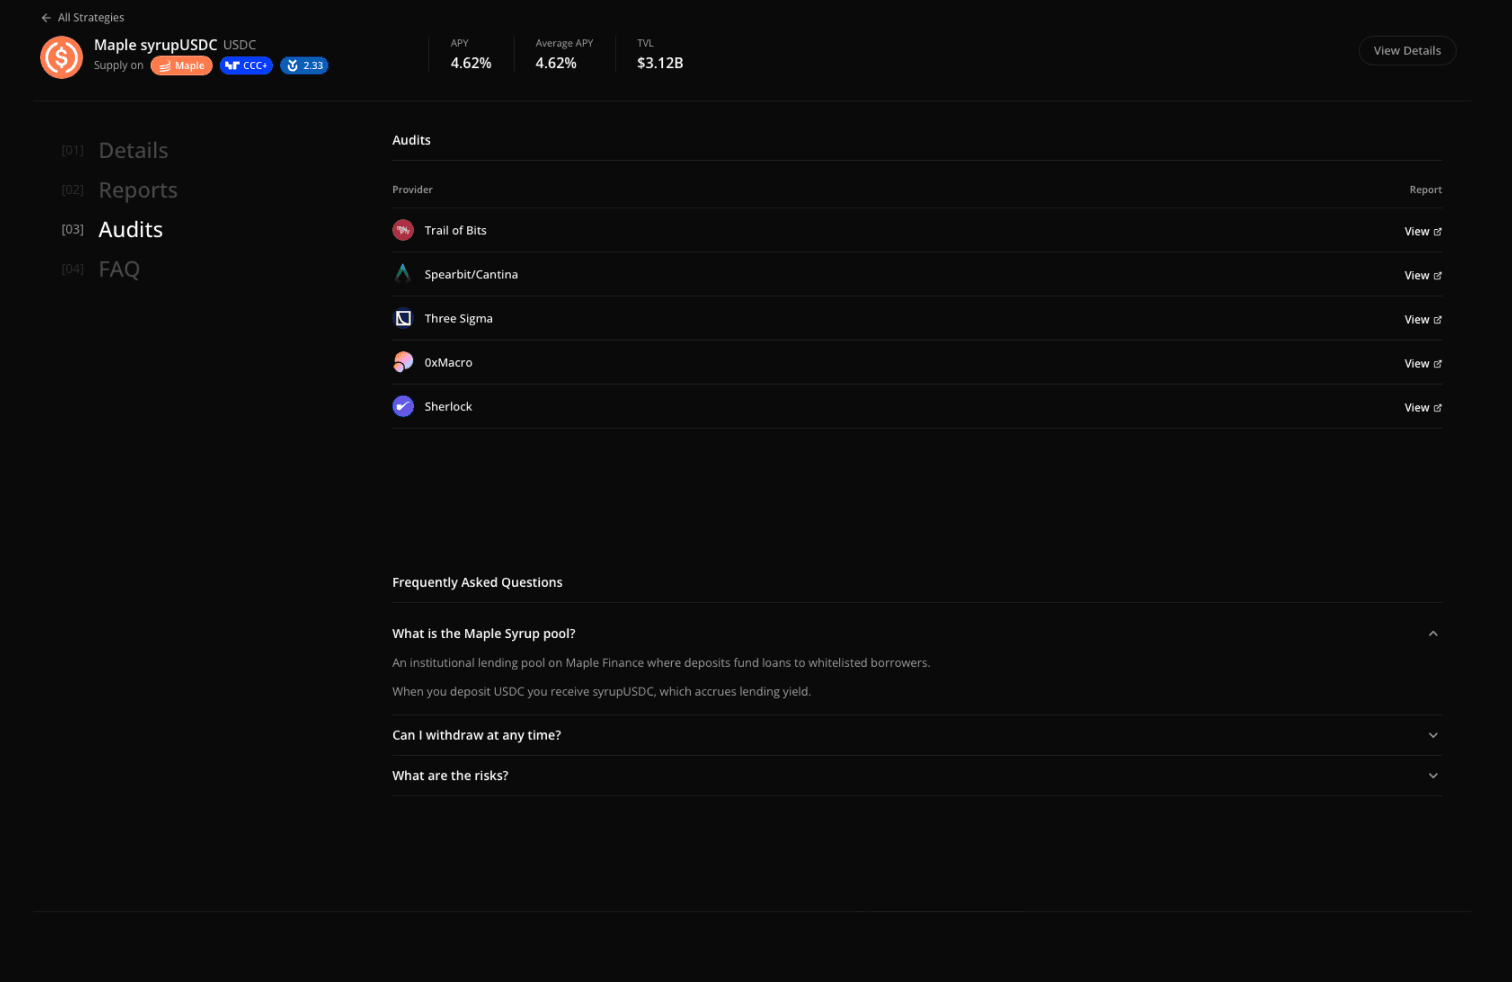Jump to the FAQ section
Image resolution: width=1512 pixels, height=982 pixels.
[x=119, y=269]
